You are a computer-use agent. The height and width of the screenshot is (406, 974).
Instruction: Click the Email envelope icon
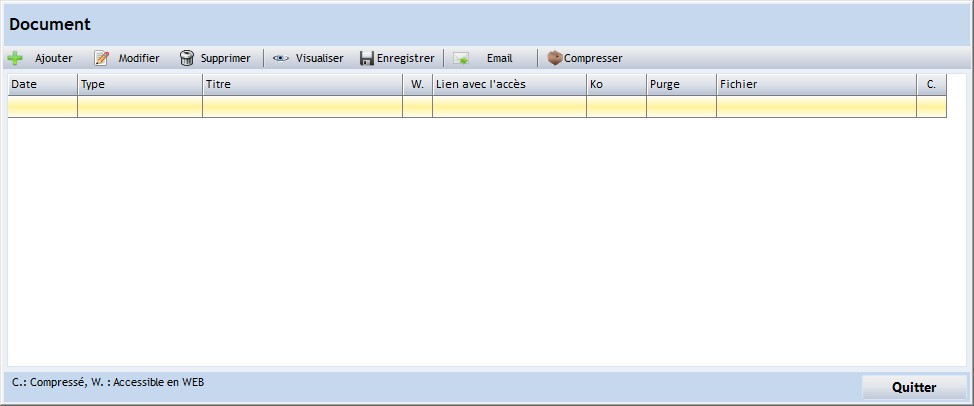pyautogui.click(x=461, y=58)
